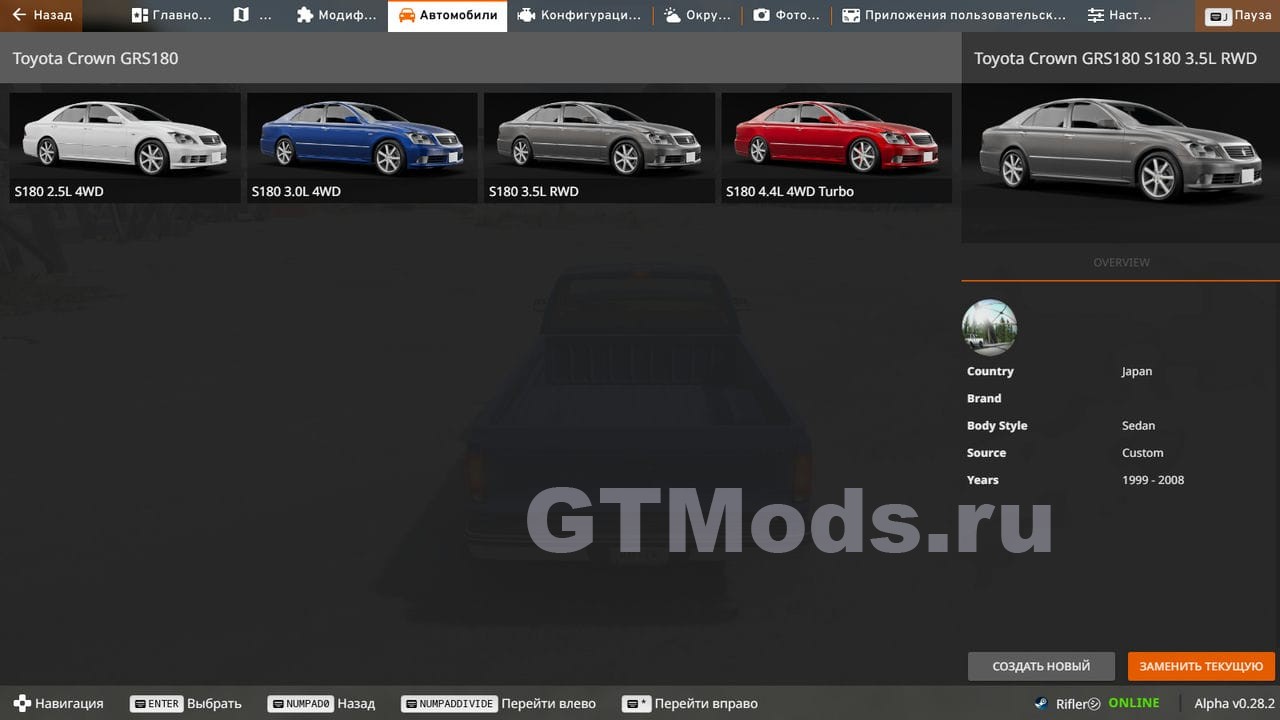Image resolution: width=1280 pixels, height=720 pixels.
Task: Click the Перейти влево hint
Action: pos(498,703)
